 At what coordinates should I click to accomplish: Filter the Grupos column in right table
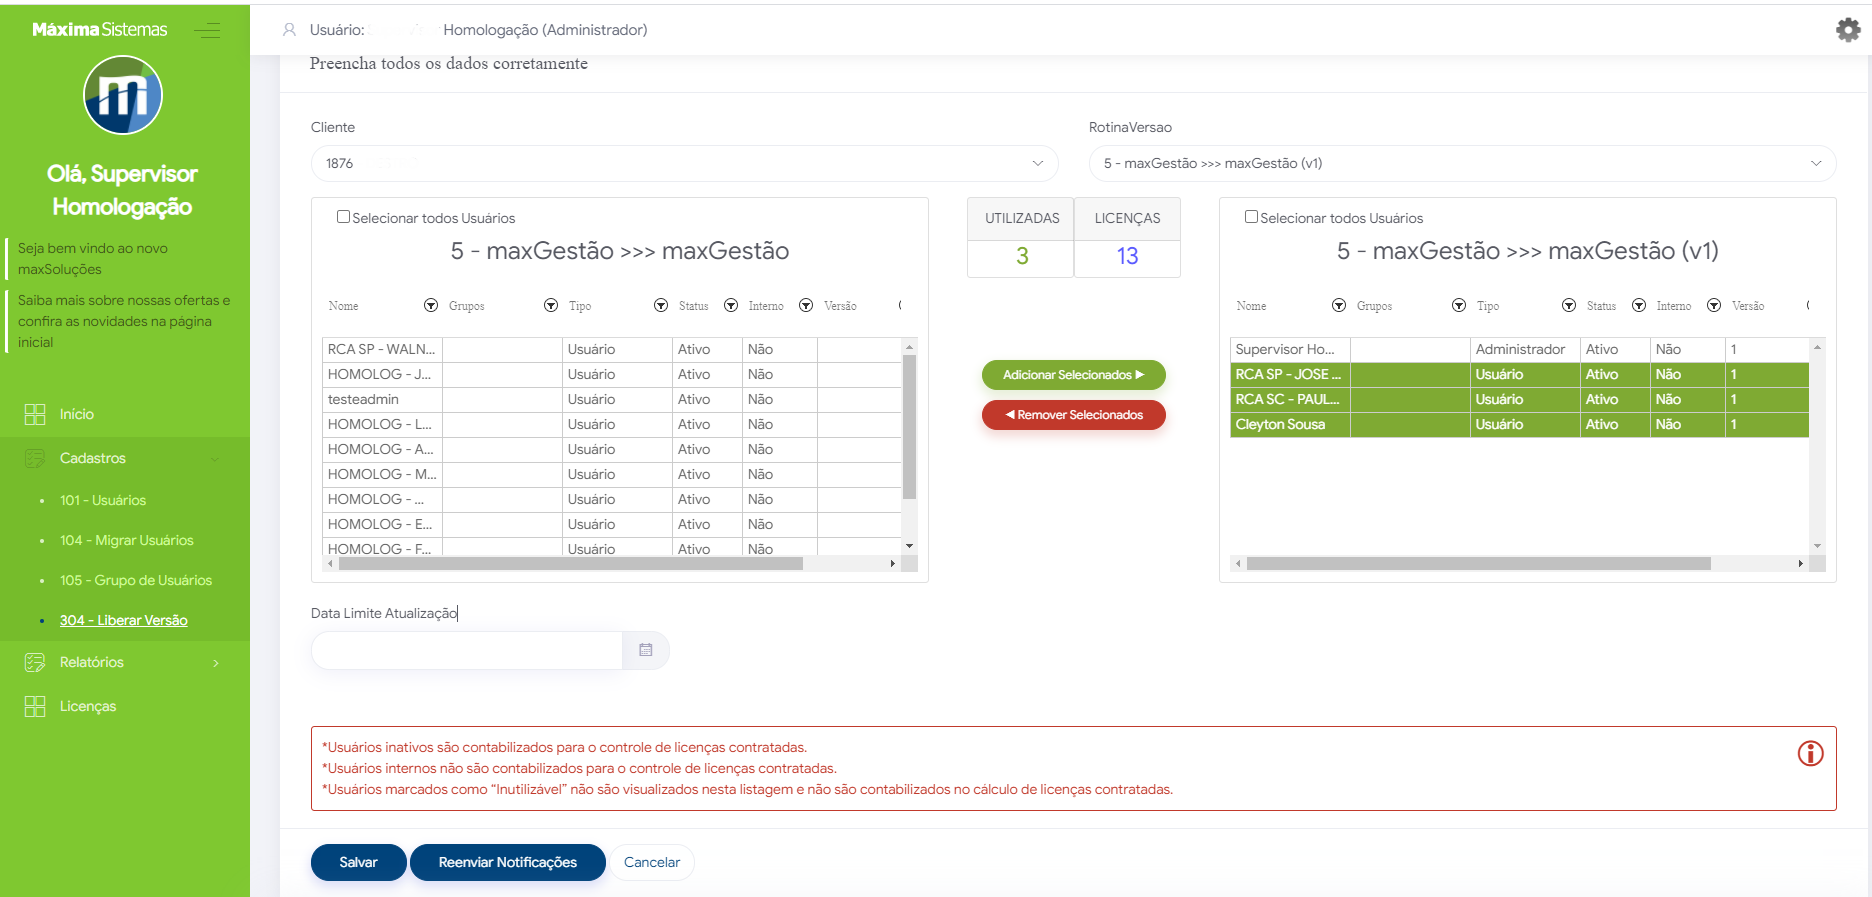coord(1459,305)
